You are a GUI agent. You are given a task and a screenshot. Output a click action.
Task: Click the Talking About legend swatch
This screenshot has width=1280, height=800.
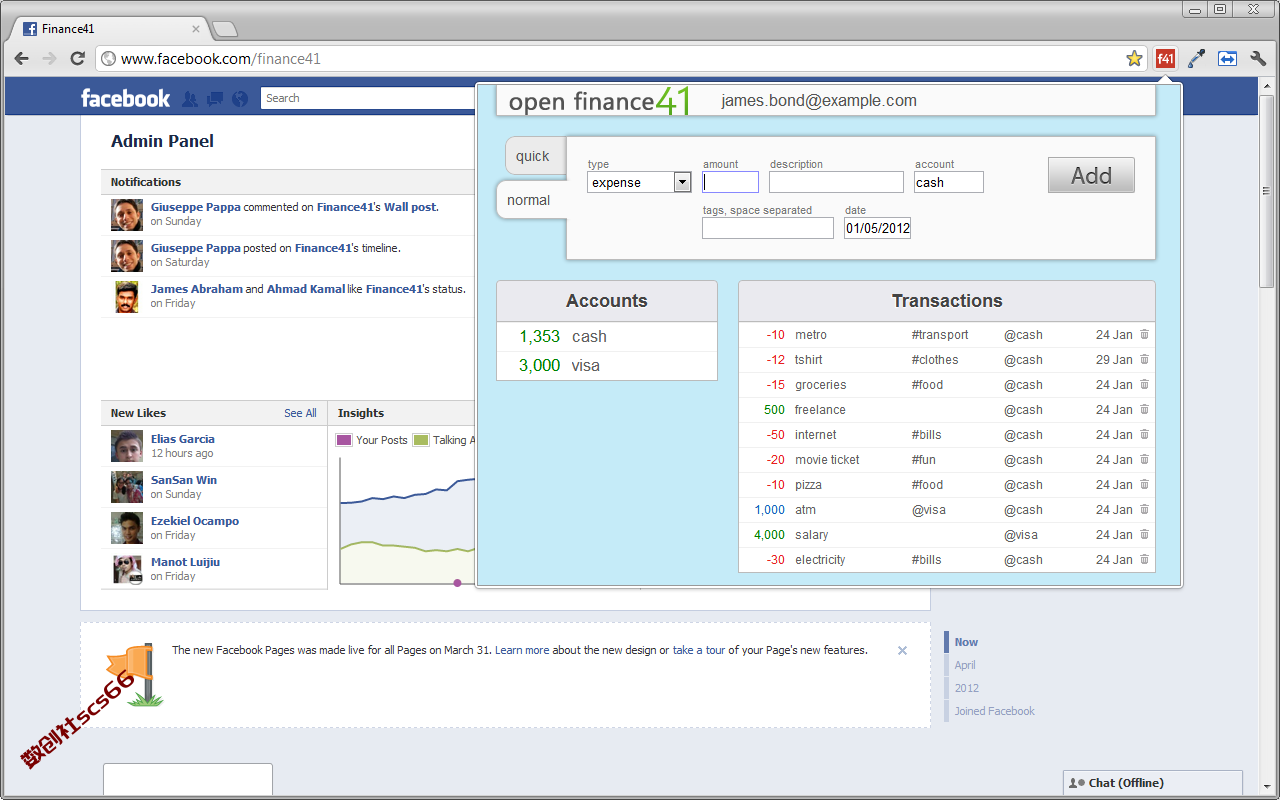(421, 440)
